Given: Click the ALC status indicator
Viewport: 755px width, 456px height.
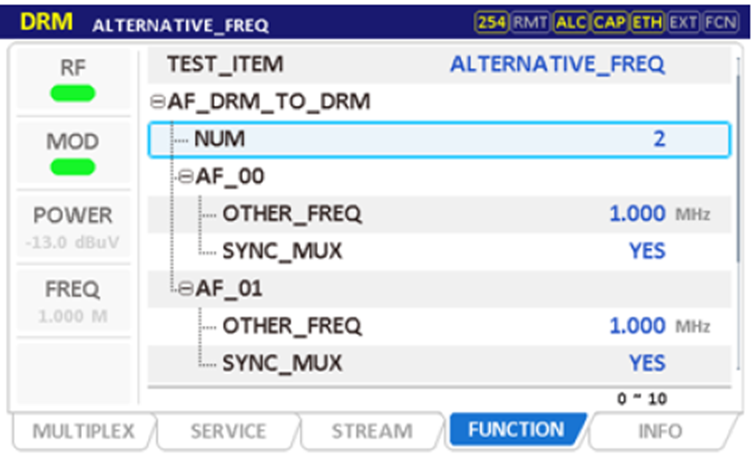Looking at the screenshot, I should tap(570, 22).
